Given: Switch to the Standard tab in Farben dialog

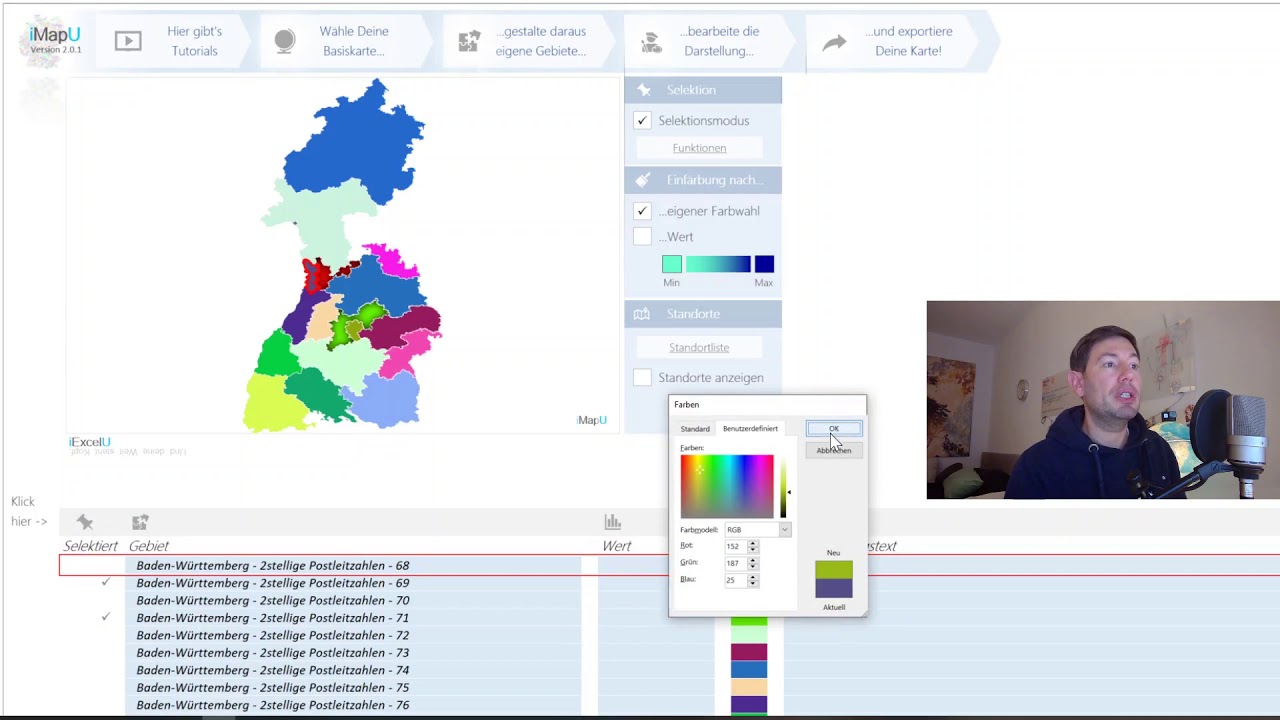Looking at the screenshot, I should [x=695, y=429].
